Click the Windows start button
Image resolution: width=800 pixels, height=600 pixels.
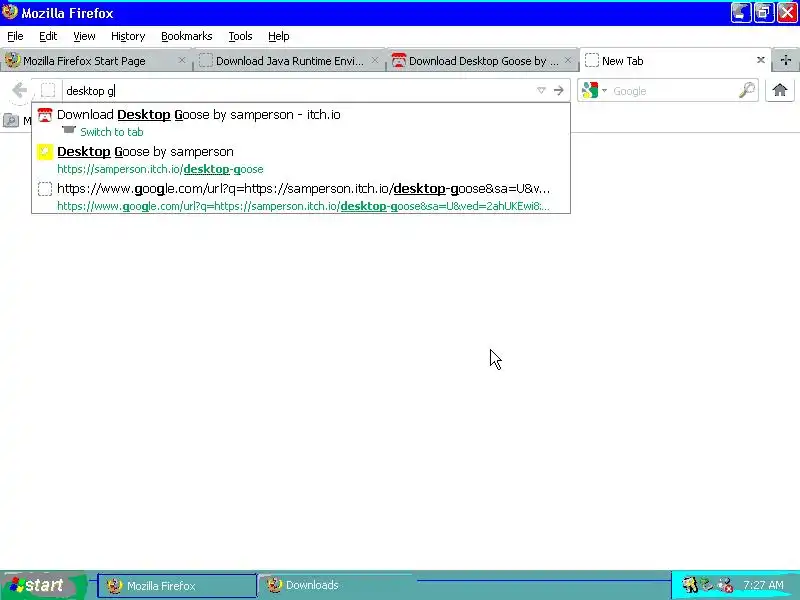[42, 585]
